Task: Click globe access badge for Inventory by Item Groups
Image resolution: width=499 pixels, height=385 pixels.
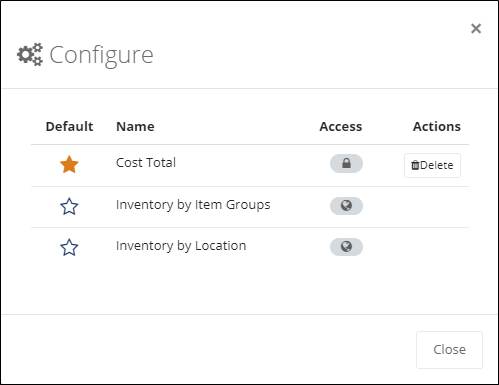Action: [346, 206]
